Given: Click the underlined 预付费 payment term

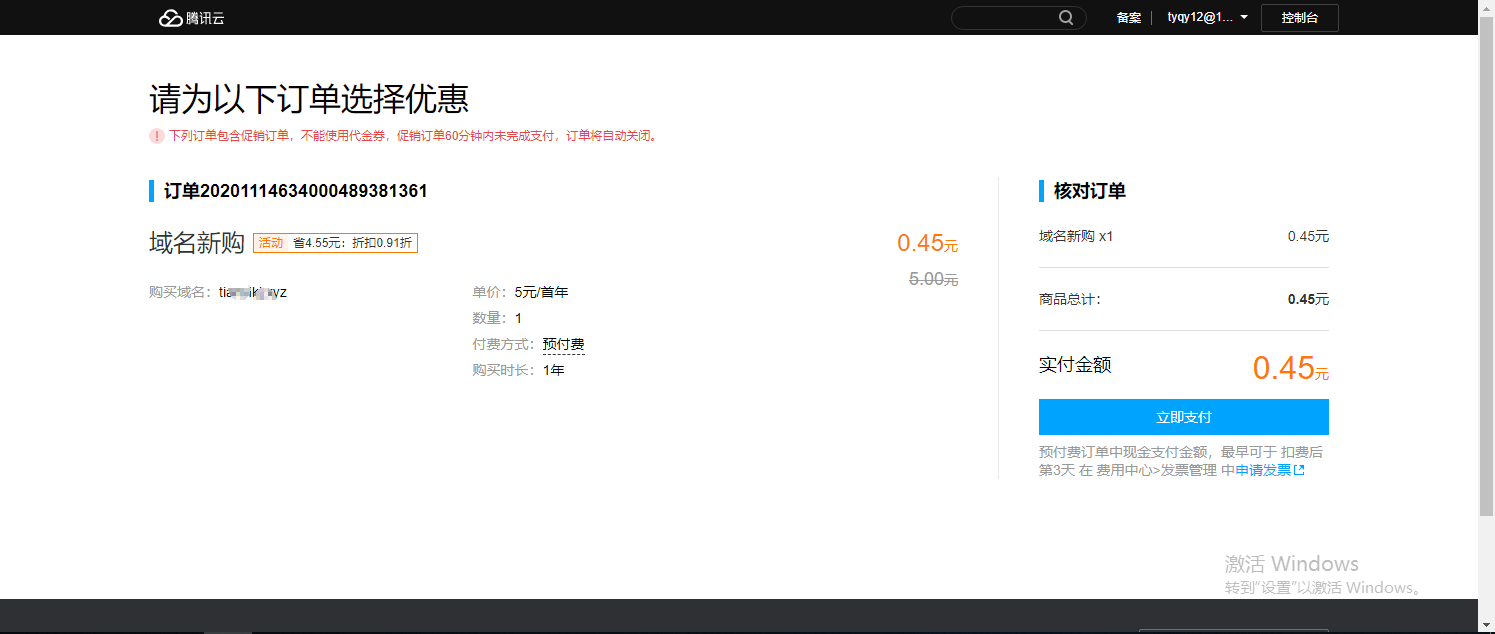Looking at the screenshot, I should (x=562, y=344).
